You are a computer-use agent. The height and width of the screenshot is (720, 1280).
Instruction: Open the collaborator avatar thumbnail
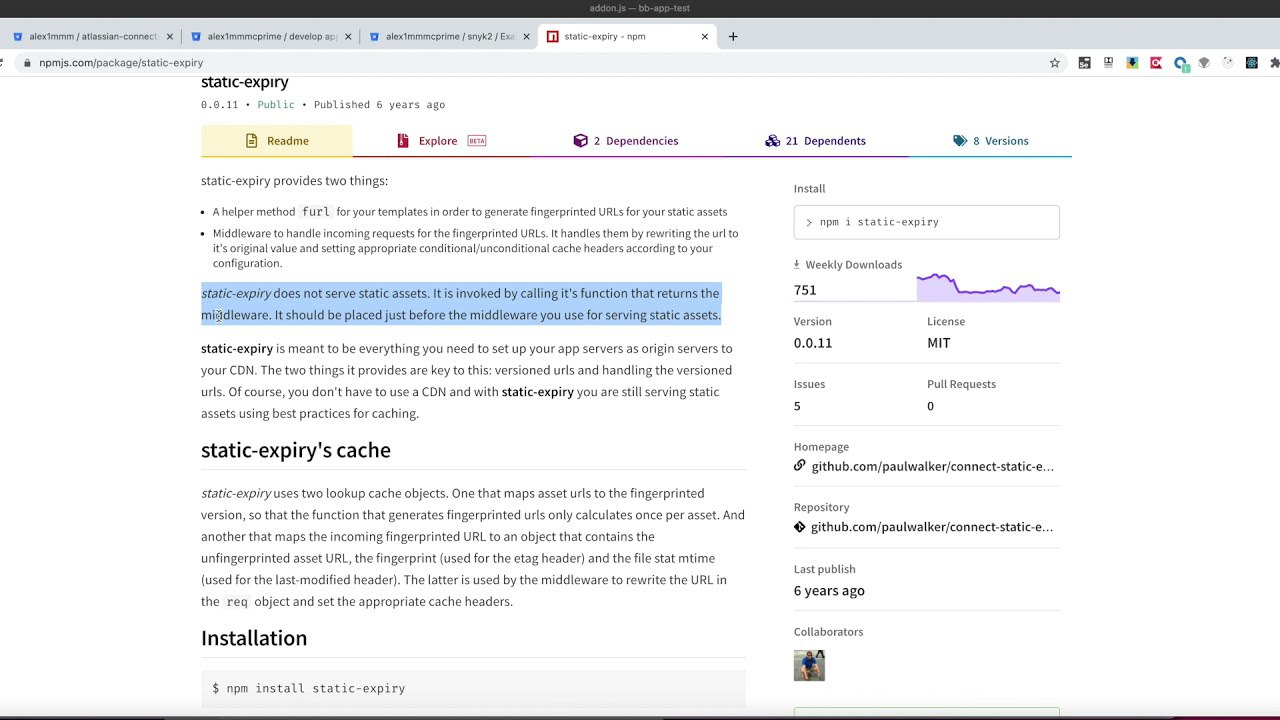(809, 665)
